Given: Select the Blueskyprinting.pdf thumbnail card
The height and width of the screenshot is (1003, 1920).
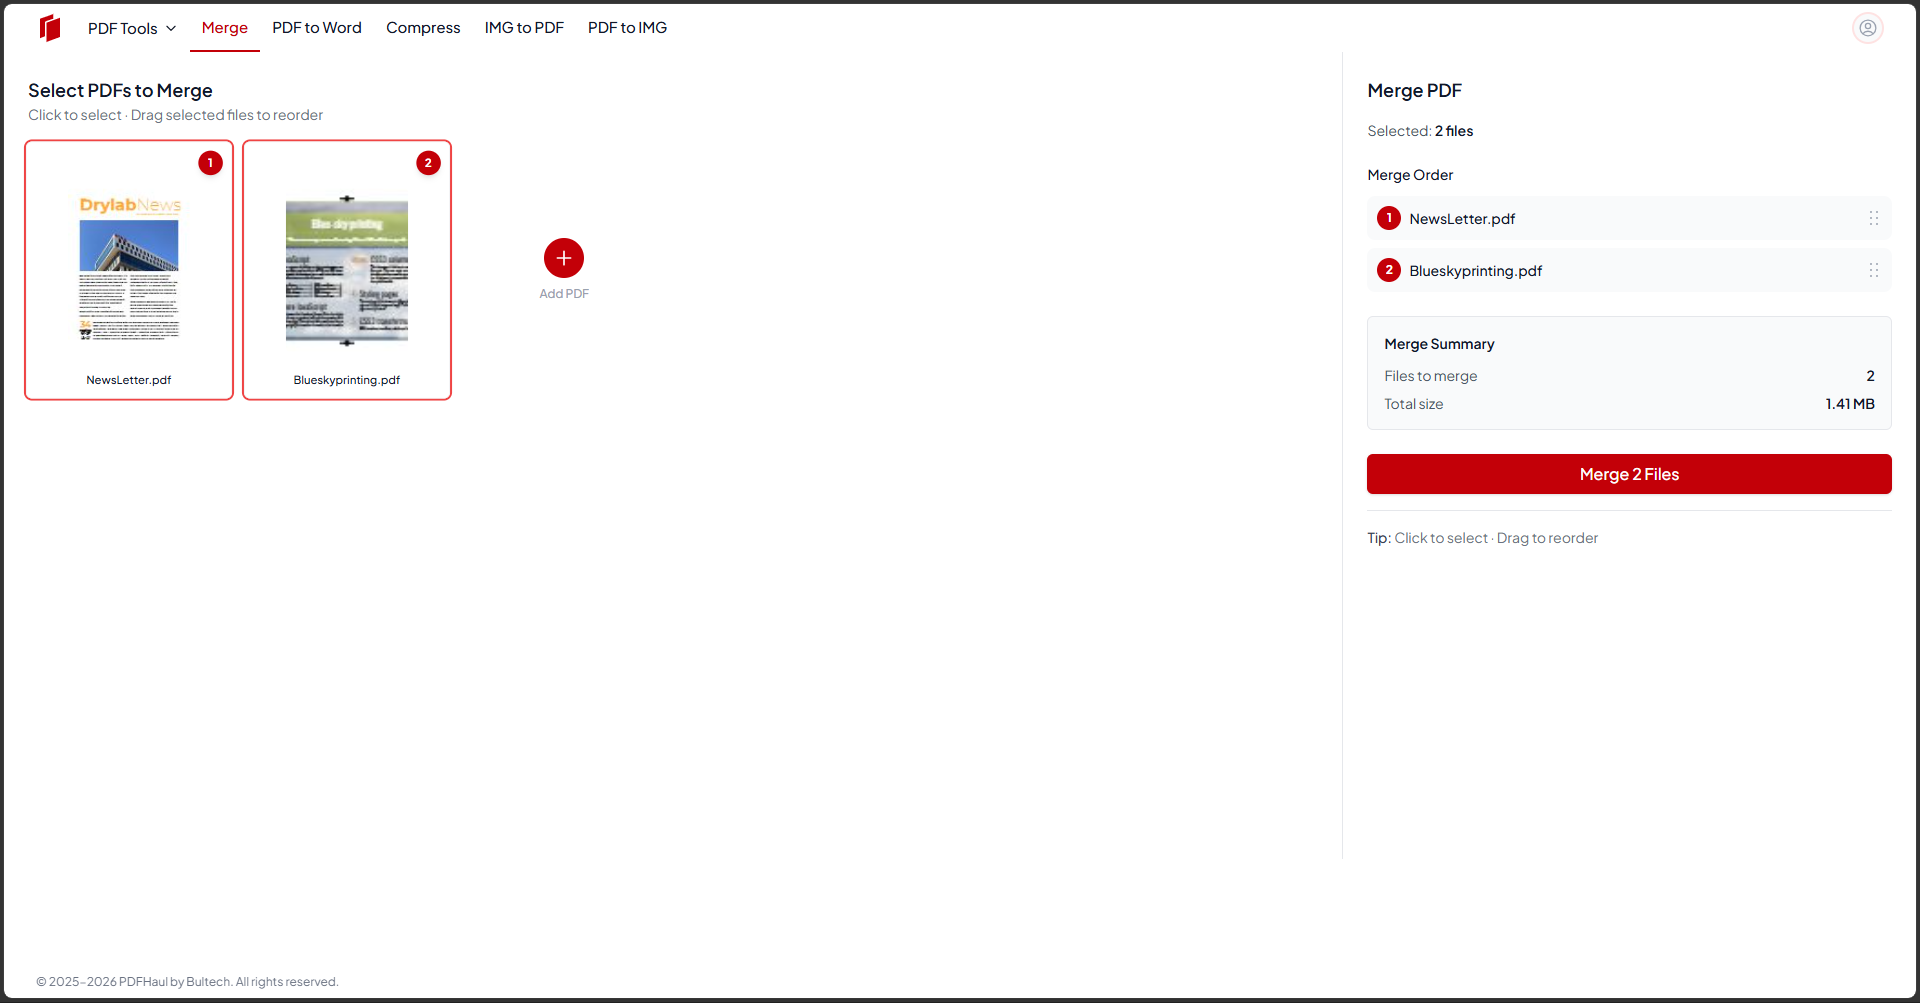Looking at the screenshot, I should [347, 270].
